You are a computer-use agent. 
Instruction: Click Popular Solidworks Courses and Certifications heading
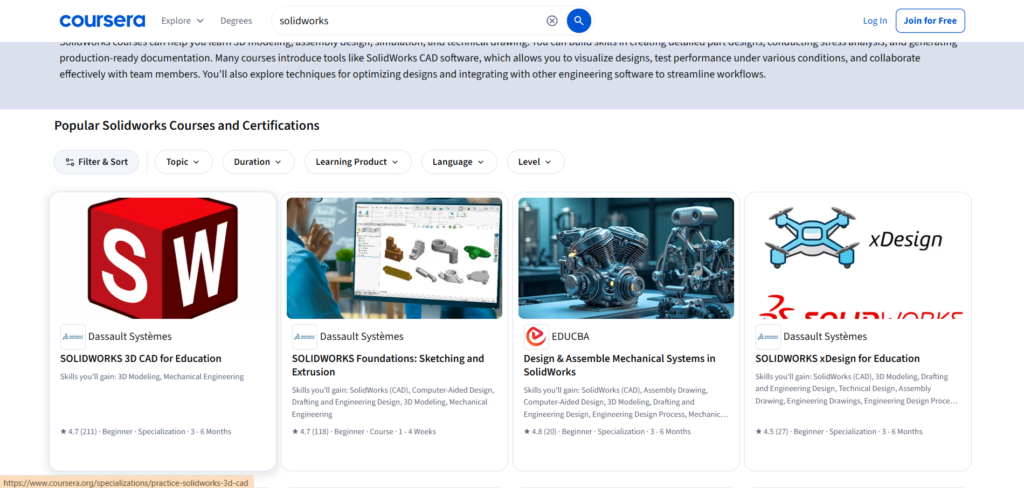point(187,125)
